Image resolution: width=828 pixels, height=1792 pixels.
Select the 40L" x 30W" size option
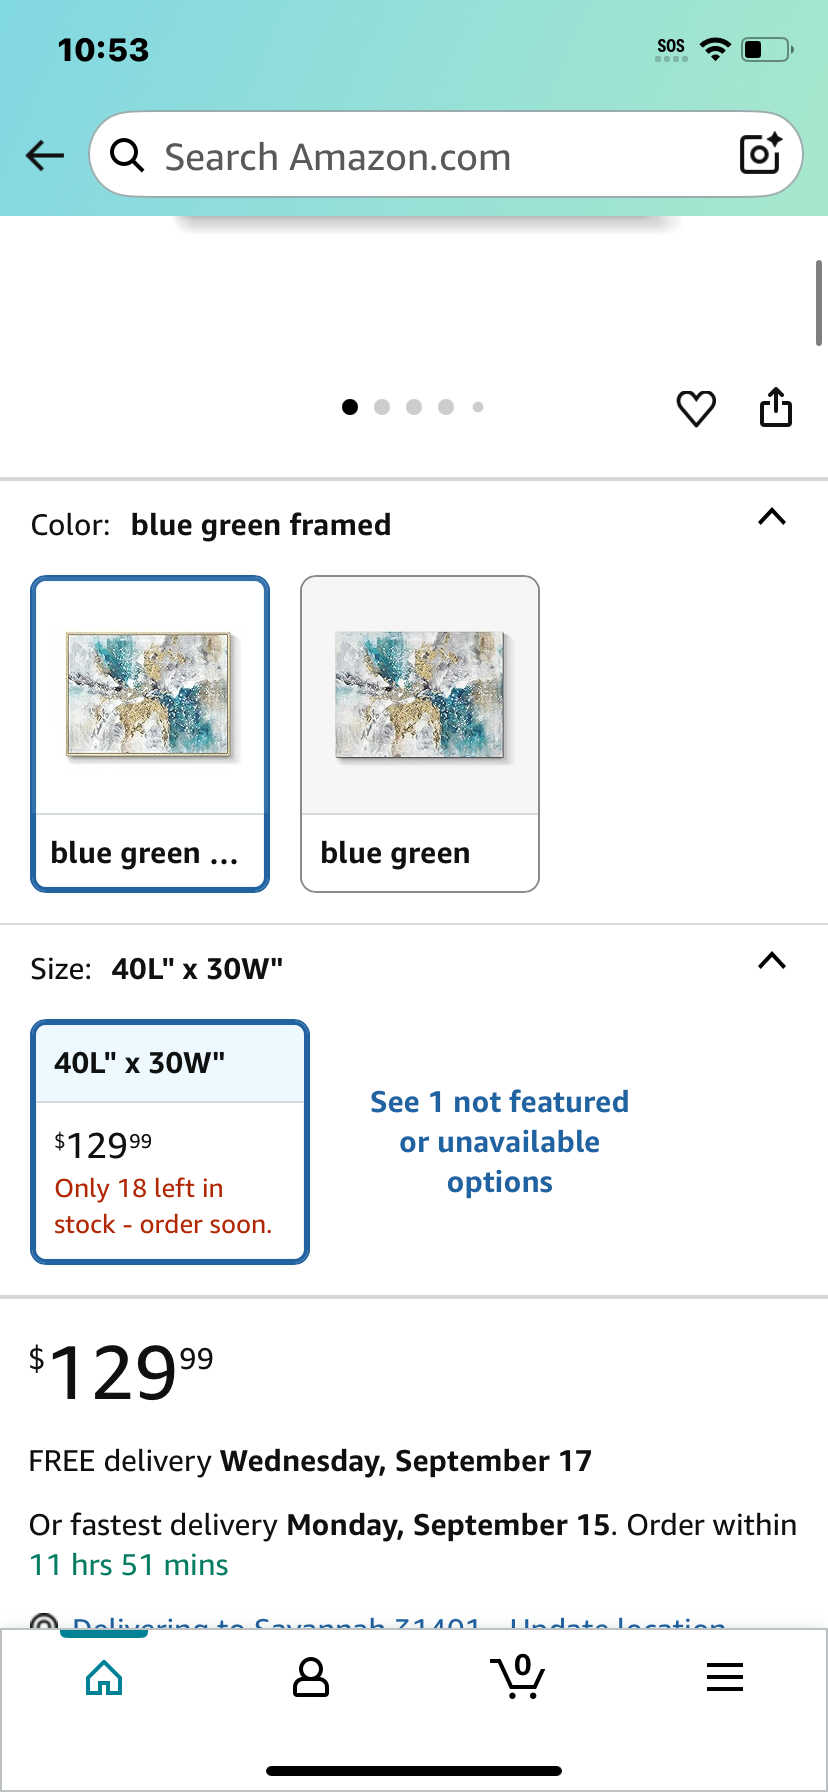tap(170, 1141)
